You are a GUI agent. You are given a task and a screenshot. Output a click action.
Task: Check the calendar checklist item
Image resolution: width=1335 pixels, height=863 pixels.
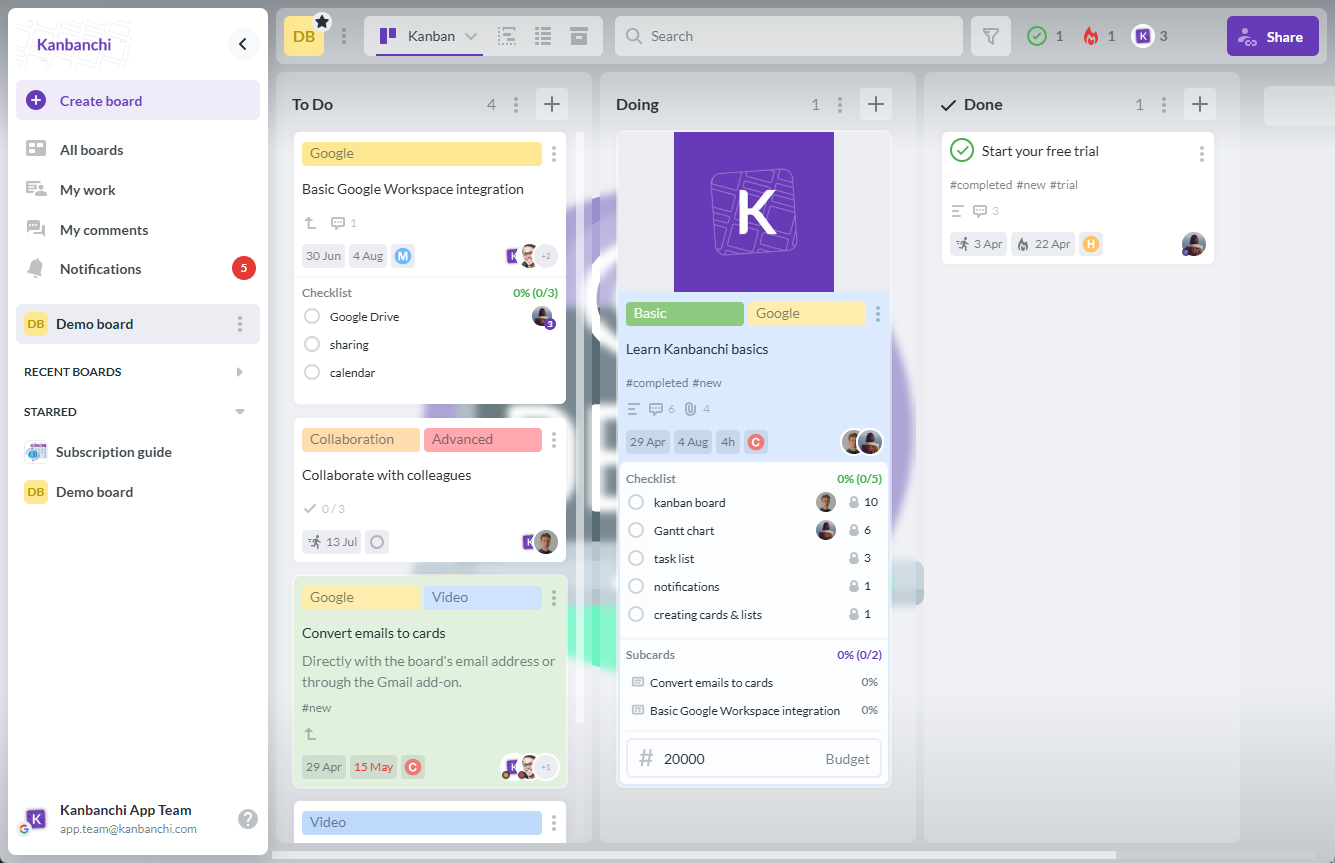click(x=312, y=372)
